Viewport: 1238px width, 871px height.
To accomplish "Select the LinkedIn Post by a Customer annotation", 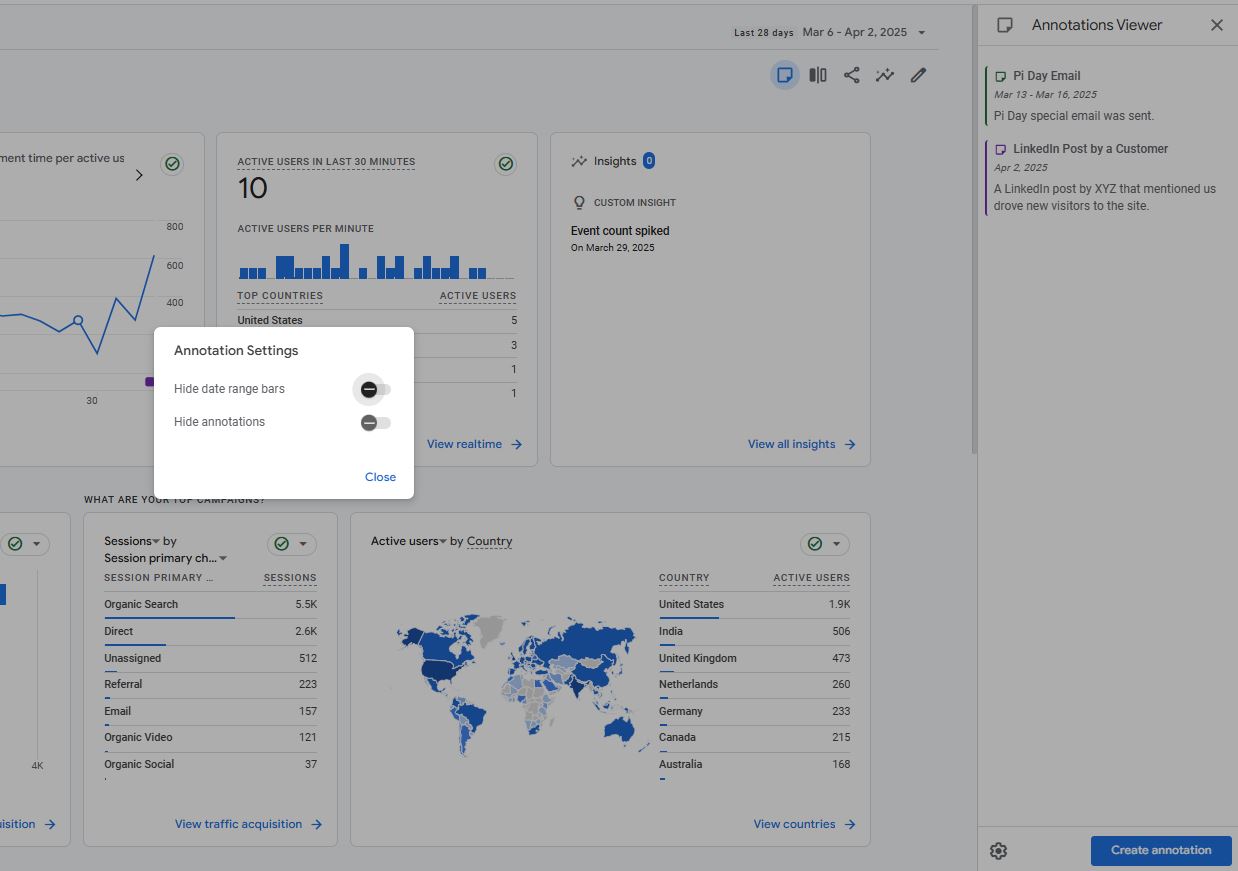I will (1090, 149).
